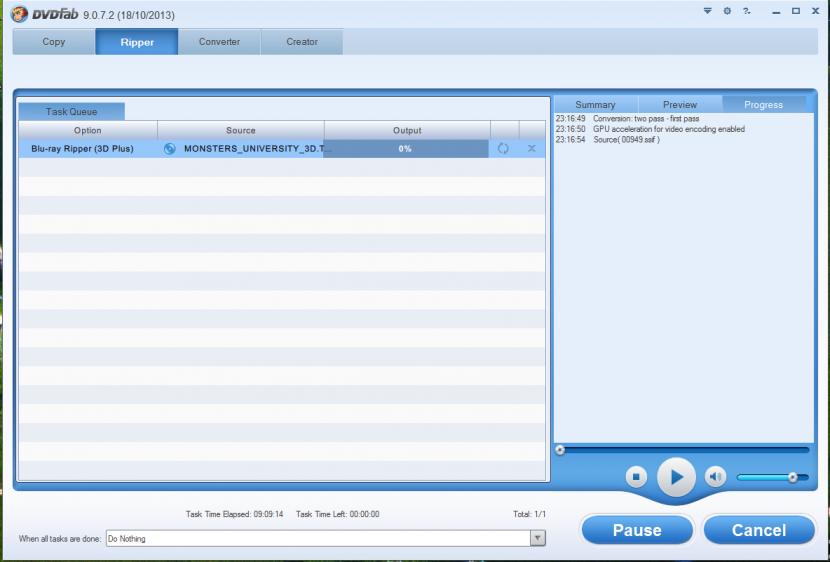Switch to the Copy tab
The width and height of the screenshot is (830, 562).
(54, 42)
